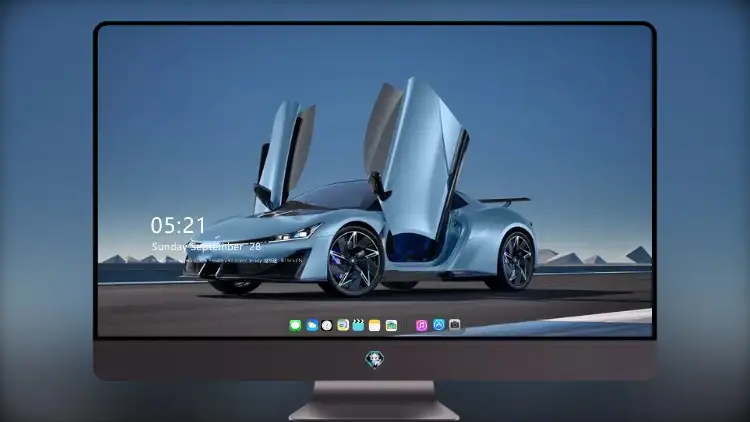
Task: Click the Sunday September 28 date text
Action: [x=206, y=247]
